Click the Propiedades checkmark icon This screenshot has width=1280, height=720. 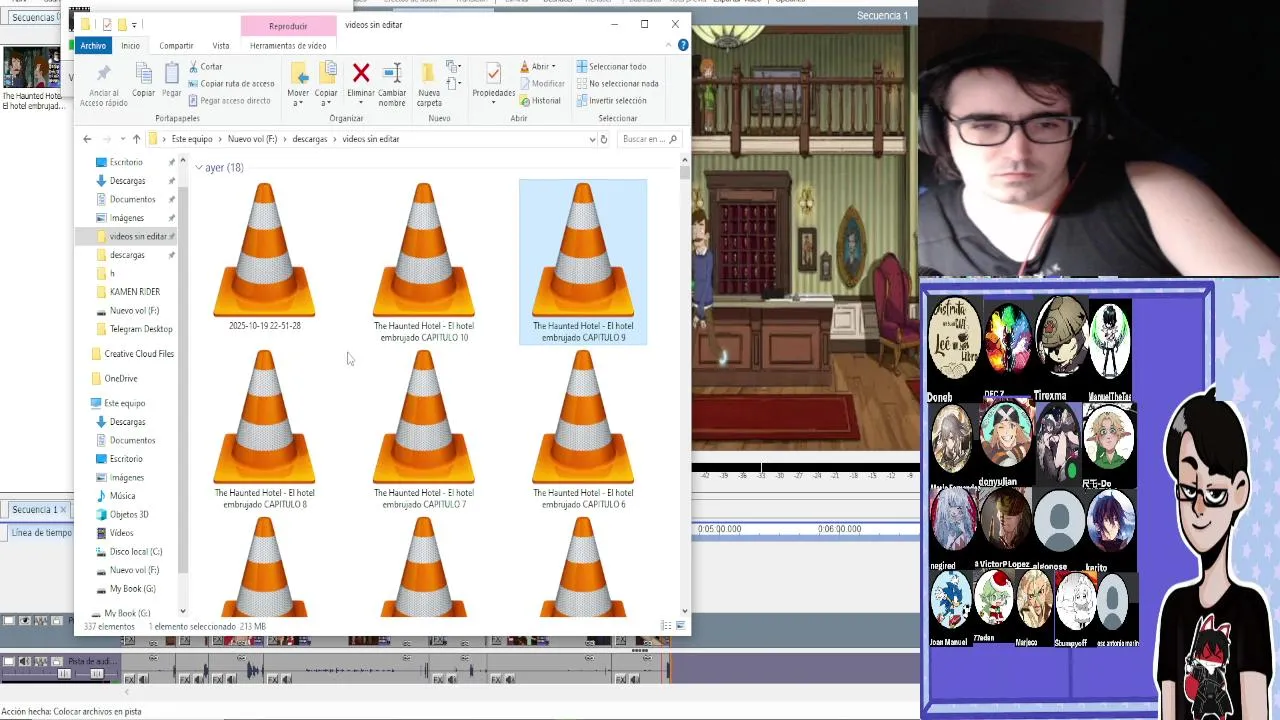click(493, 73)
